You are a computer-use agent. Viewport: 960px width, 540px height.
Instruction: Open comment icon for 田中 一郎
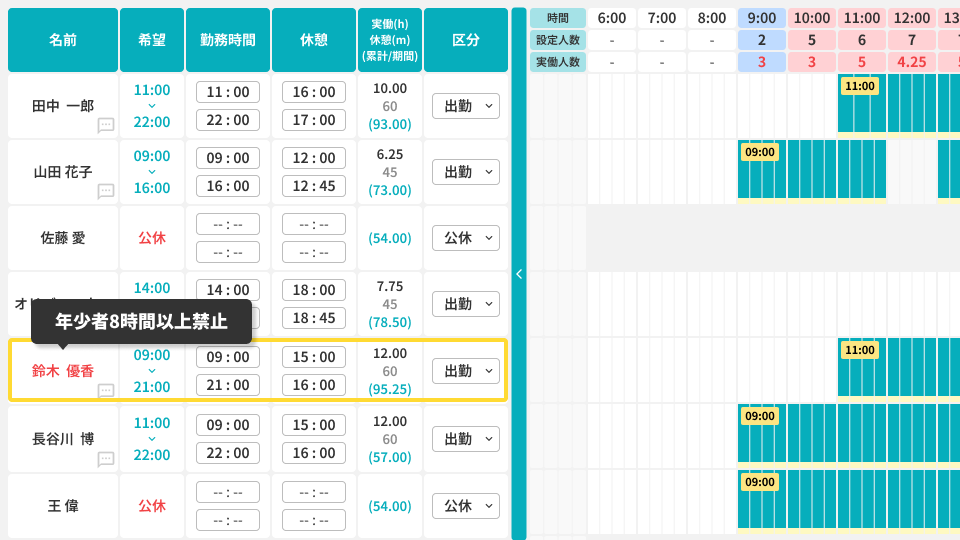pos(106,126)
